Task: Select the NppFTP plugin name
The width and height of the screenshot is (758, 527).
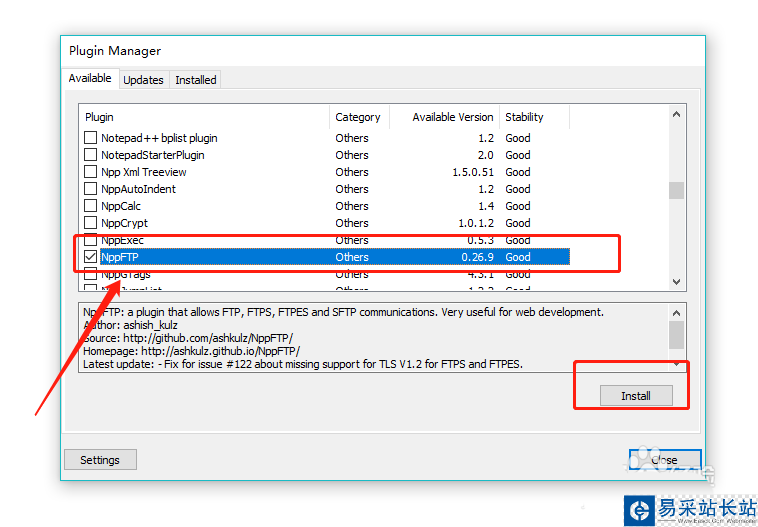Action: pos(119,257)
